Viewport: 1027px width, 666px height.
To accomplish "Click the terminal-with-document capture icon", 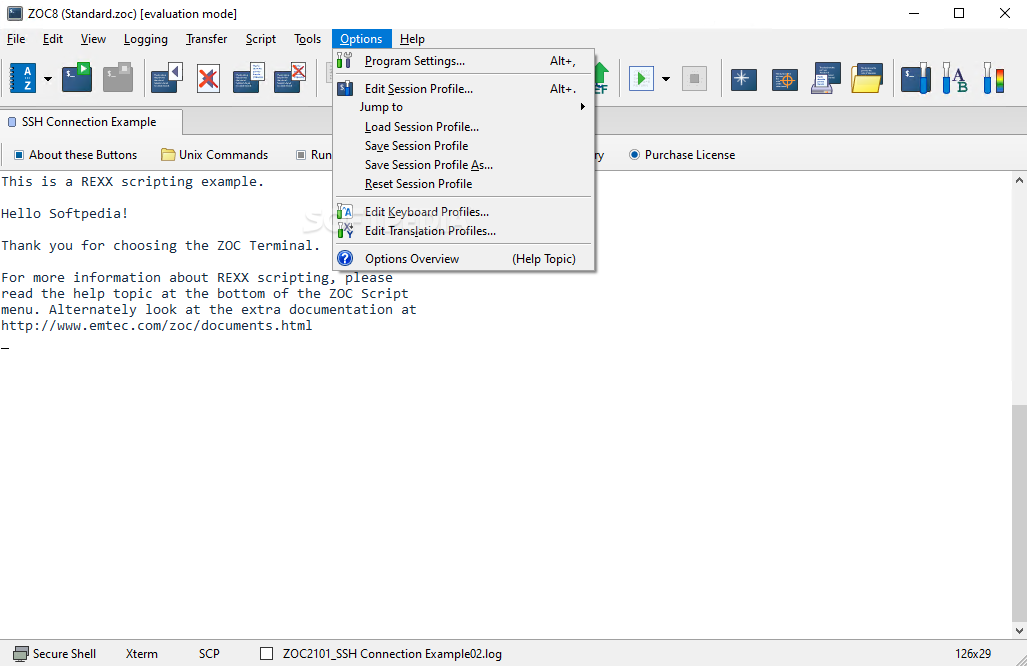I will coord(249,78).
